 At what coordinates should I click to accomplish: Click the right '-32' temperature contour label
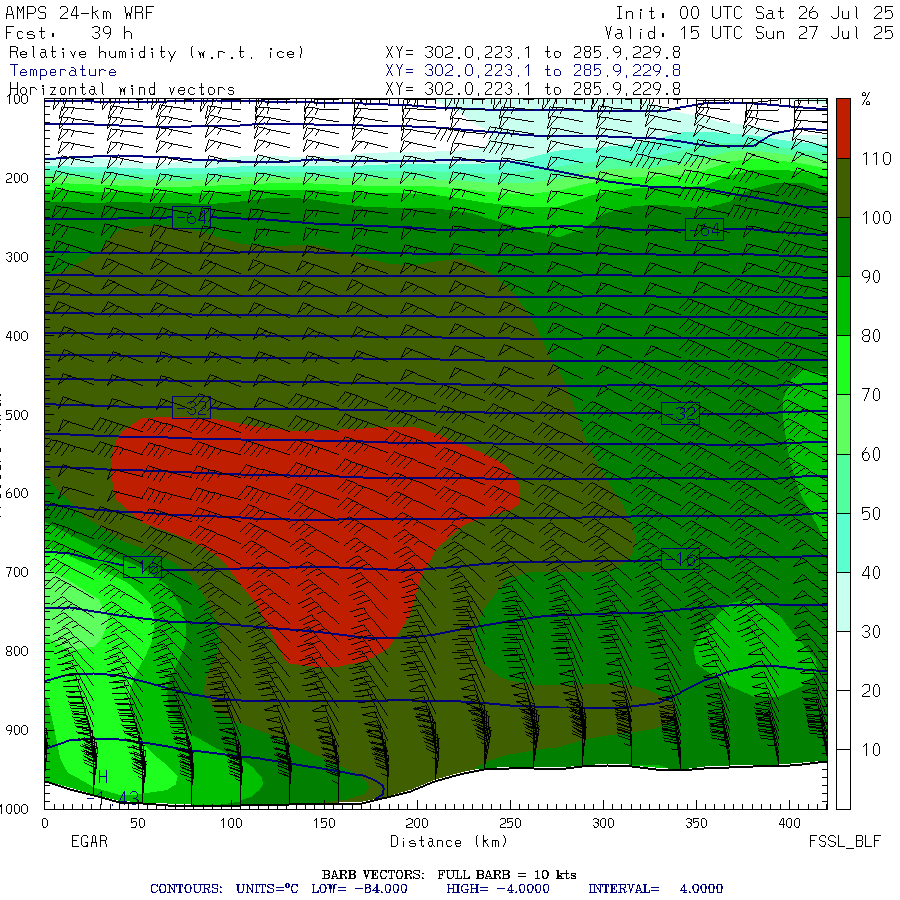click(680, 413)
